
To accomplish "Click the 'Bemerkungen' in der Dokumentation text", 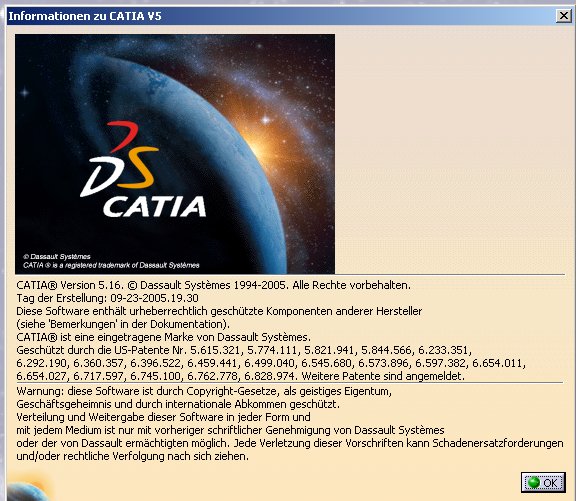I will (123, 324).
